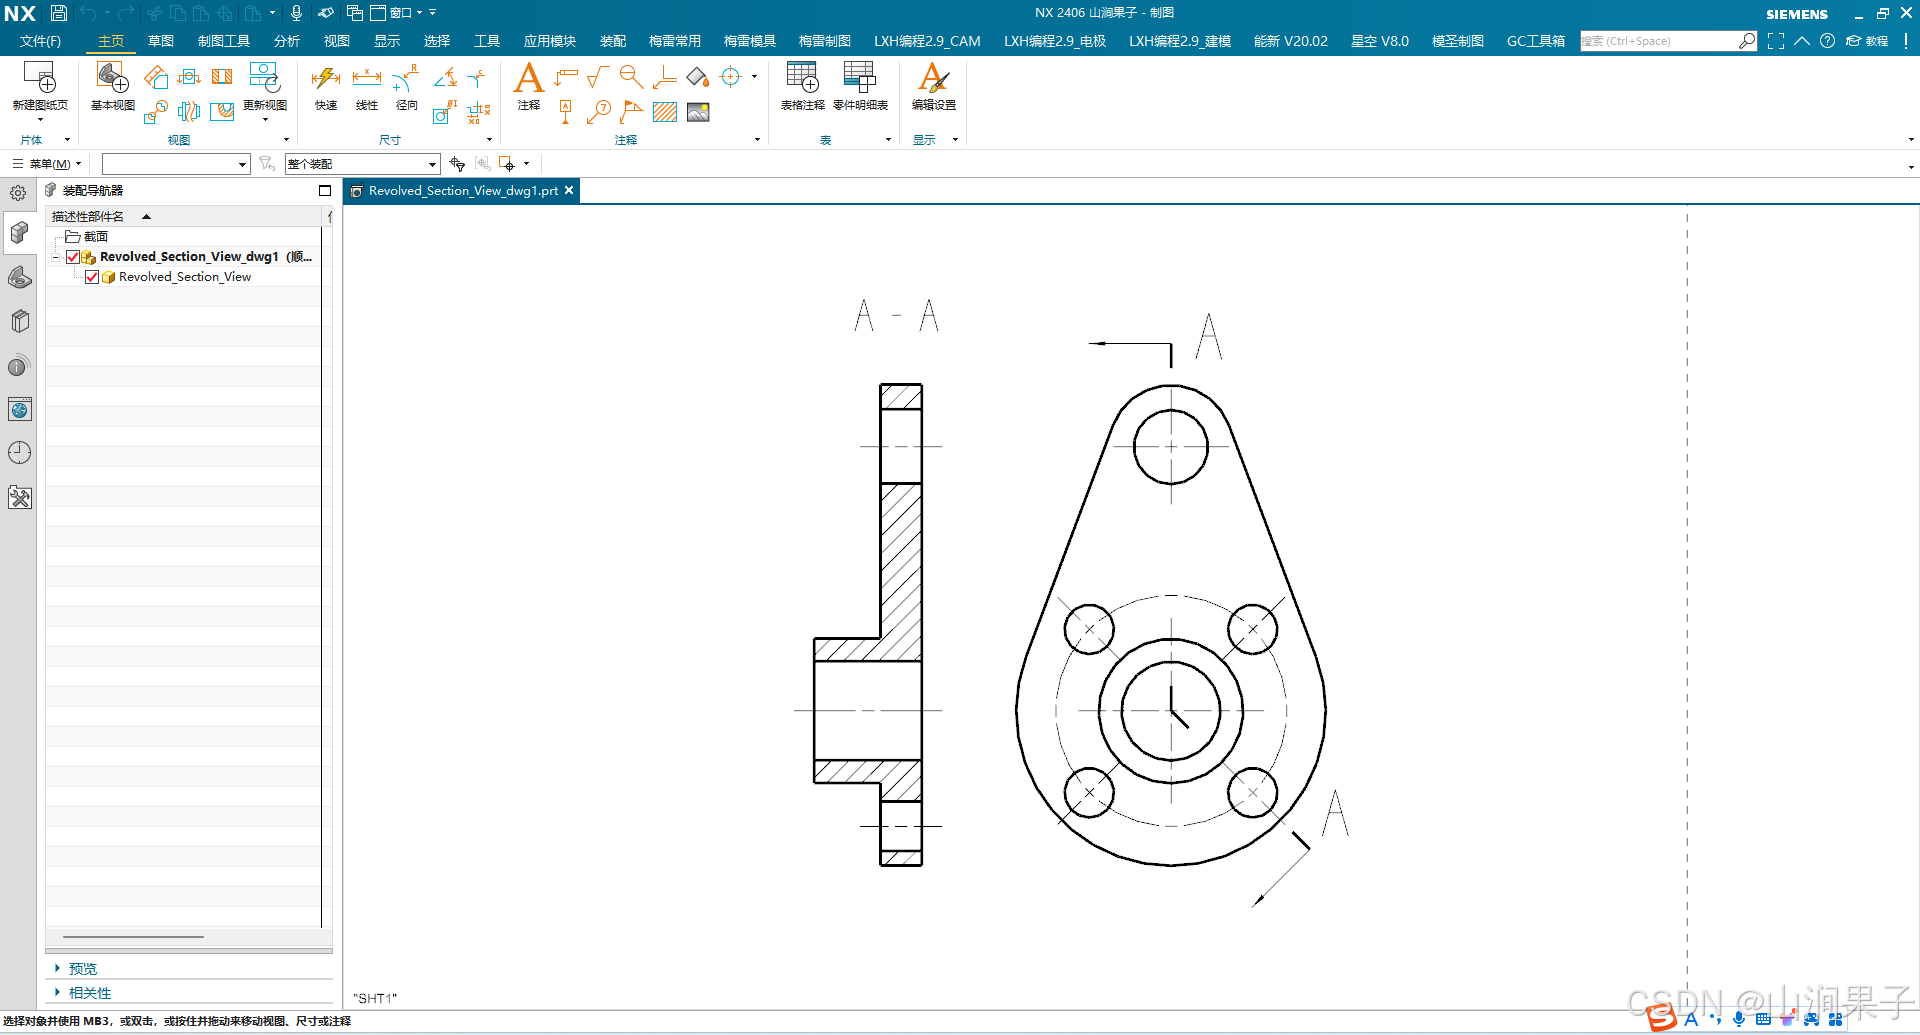Select the Crosshatch icon

(665, 112)
